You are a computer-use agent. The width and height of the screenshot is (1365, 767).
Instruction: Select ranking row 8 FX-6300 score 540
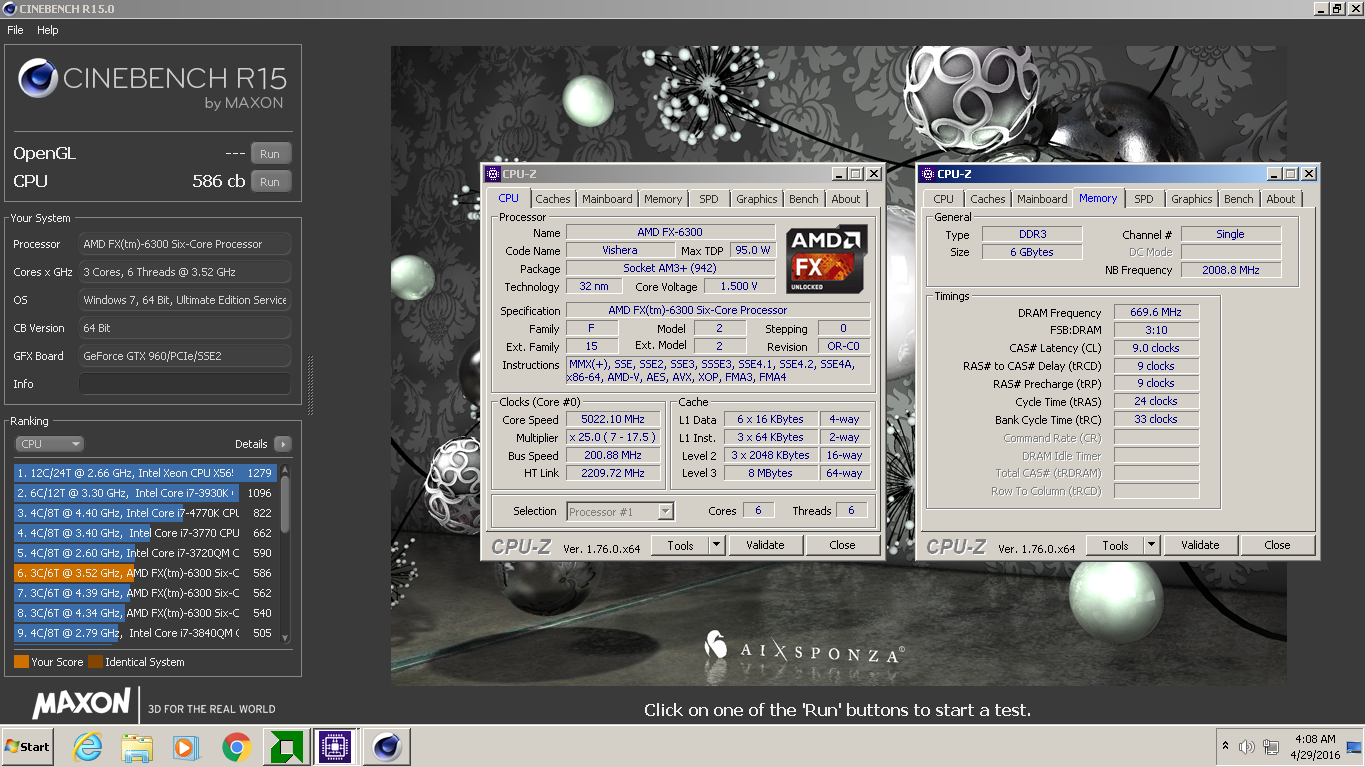pos(145,613)
